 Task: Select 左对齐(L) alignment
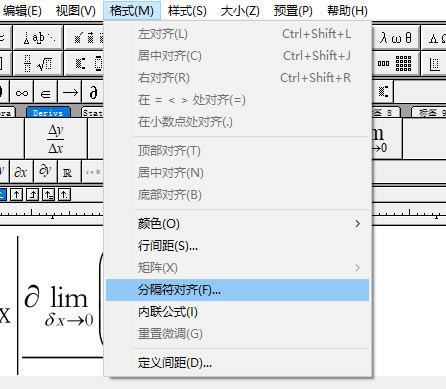click(x=237, y=34)
